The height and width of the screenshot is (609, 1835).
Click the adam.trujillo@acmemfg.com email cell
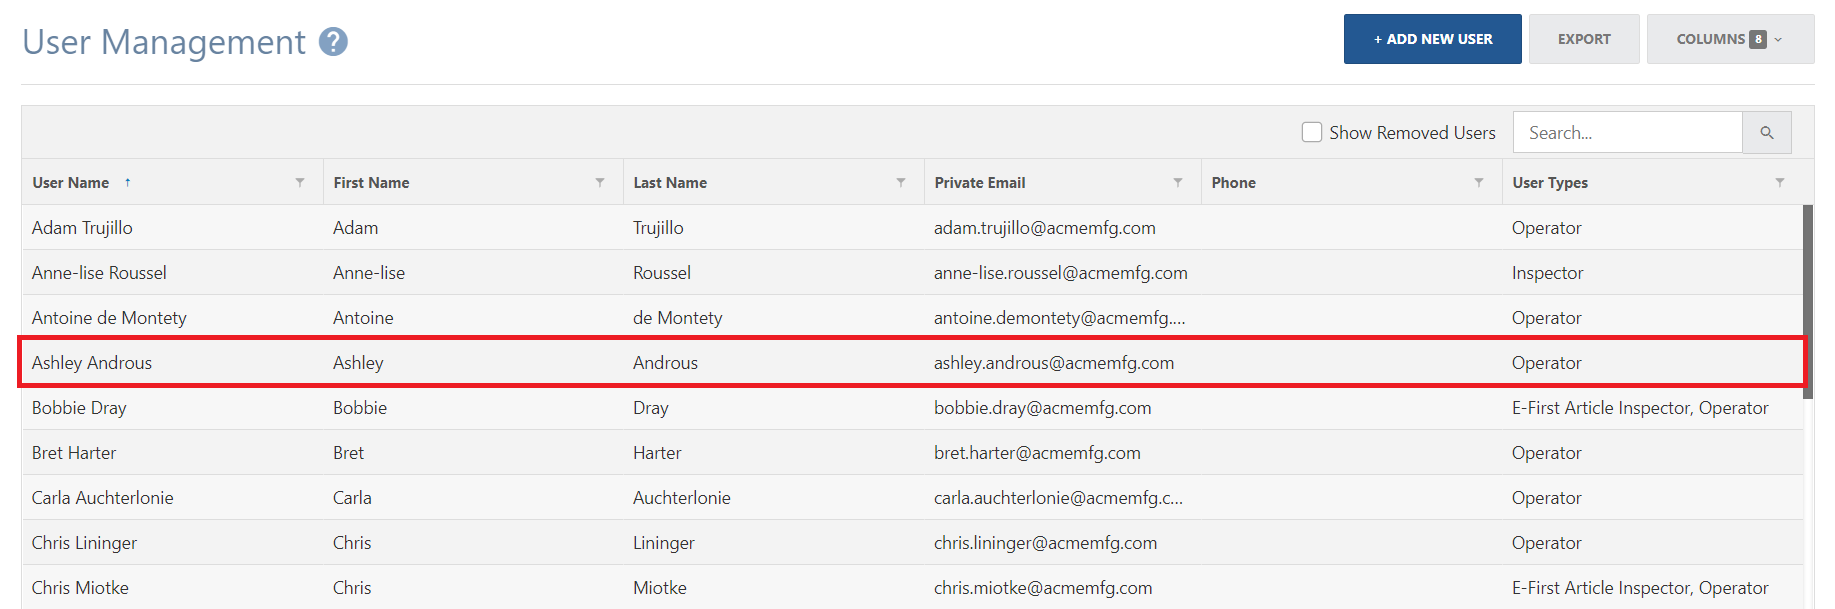click(x=1062, y=227)
